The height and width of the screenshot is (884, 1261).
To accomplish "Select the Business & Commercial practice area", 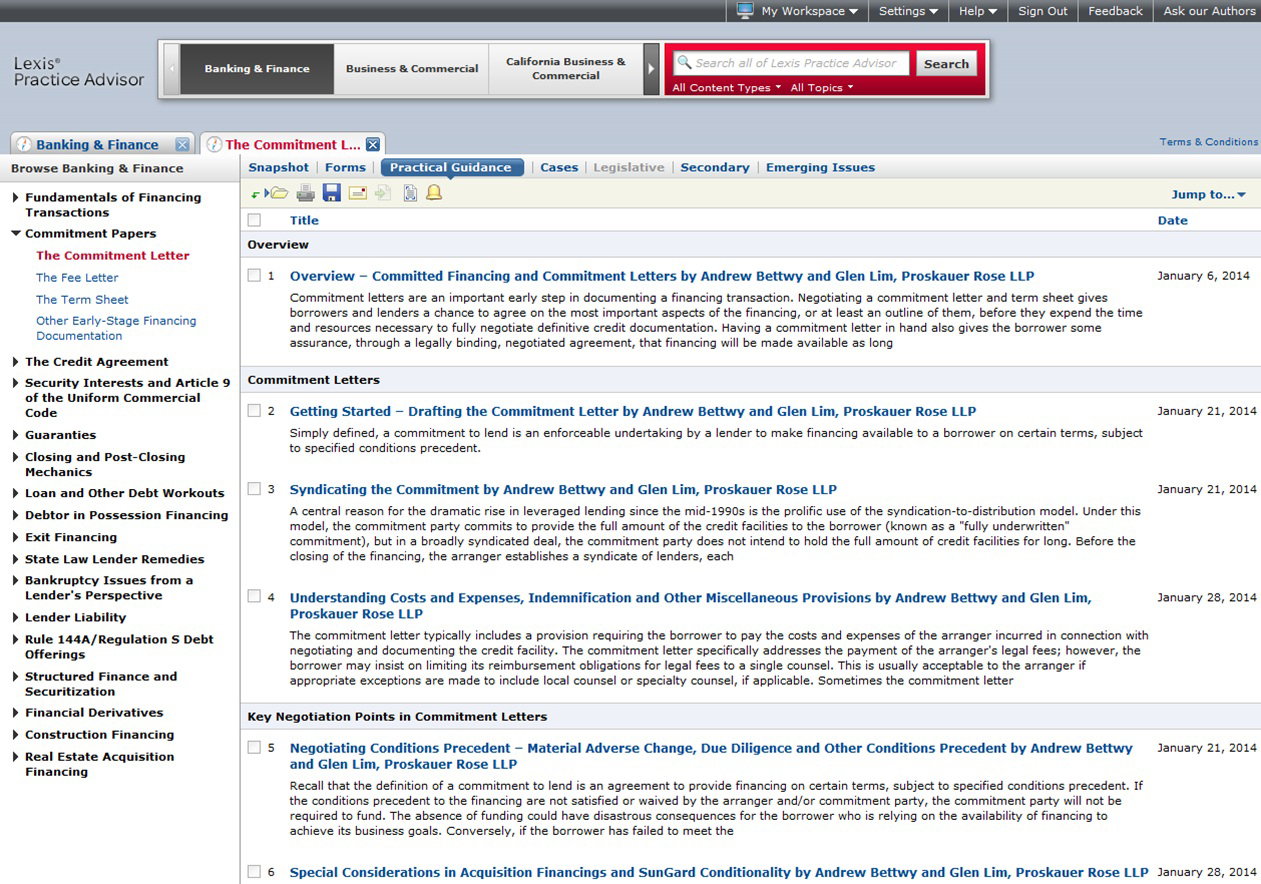I will pyautogui.click(x=412, y=69).
